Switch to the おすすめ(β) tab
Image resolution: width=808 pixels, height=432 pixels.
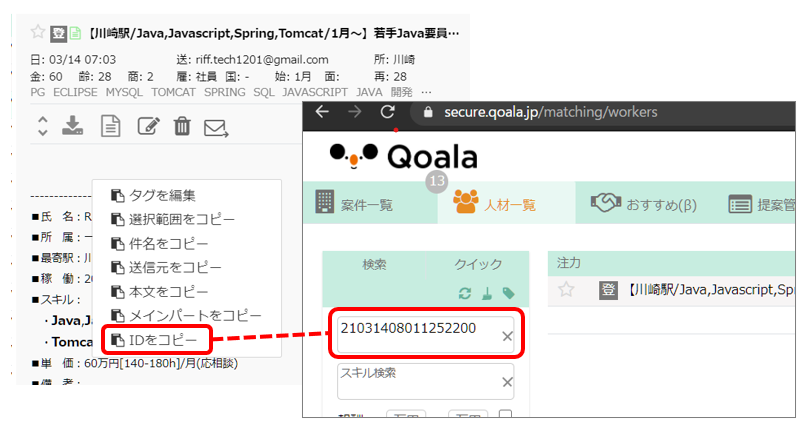(643, 204)
